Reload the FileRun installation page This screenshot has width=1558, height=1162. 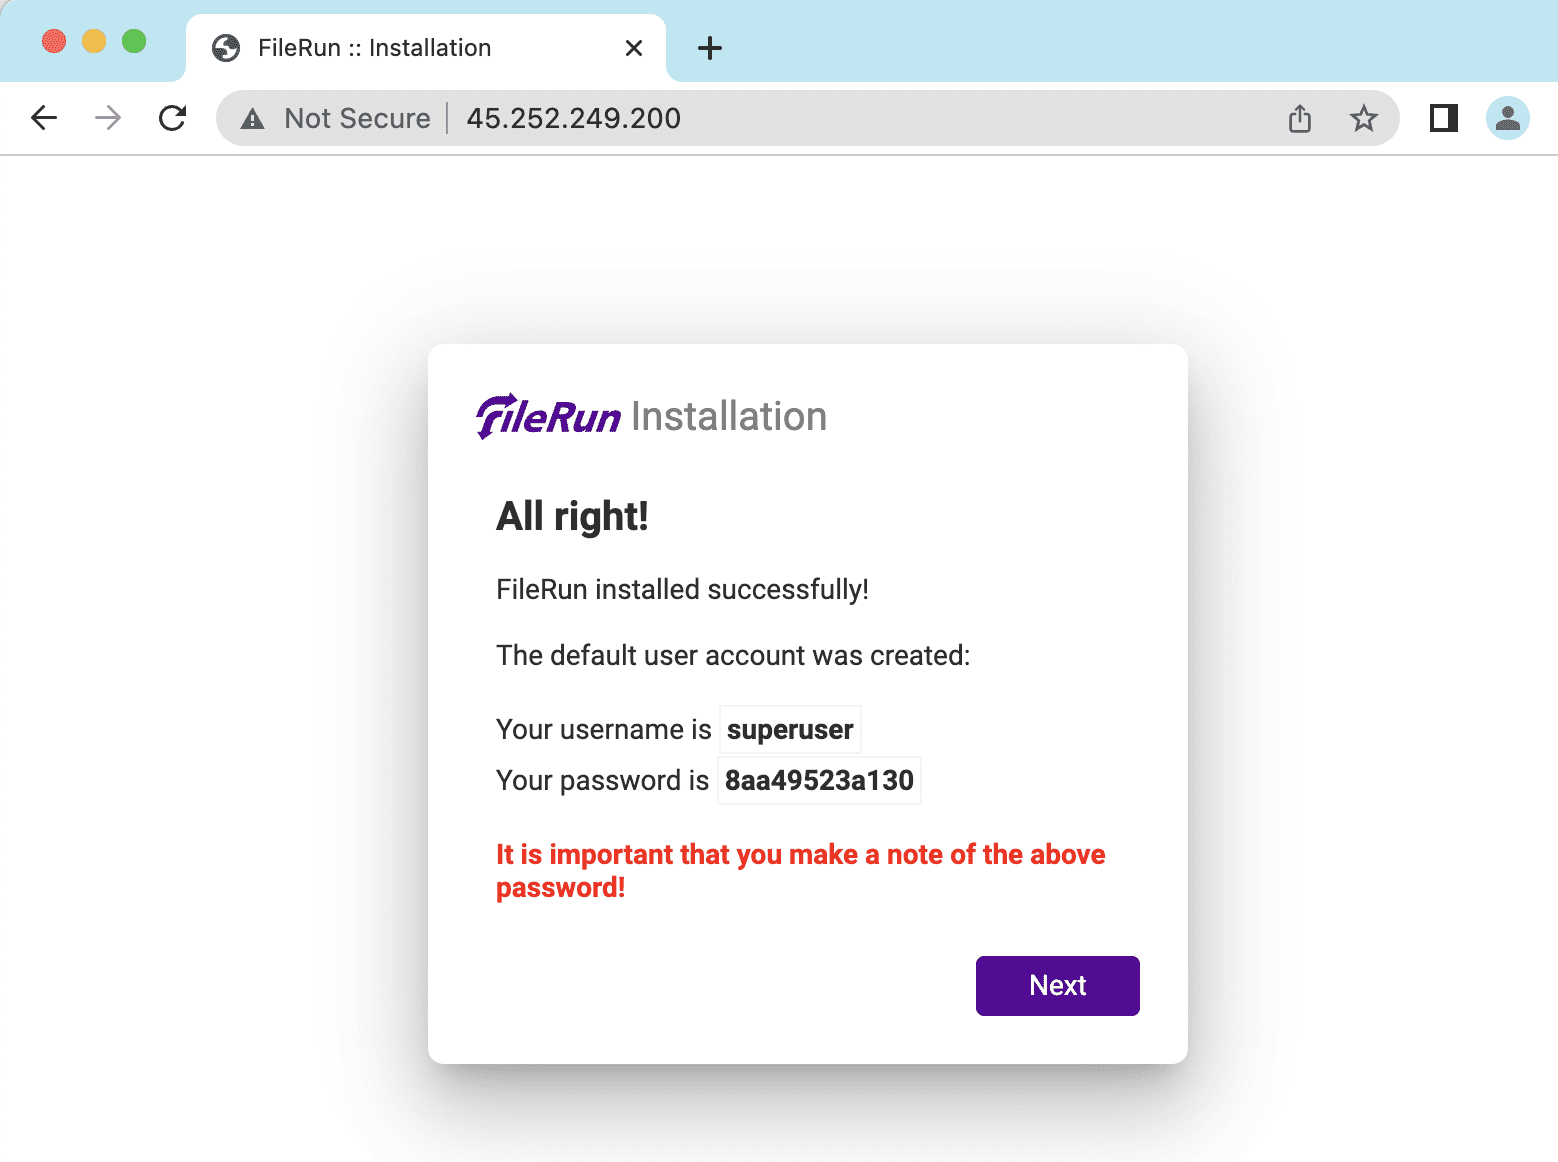173,118
